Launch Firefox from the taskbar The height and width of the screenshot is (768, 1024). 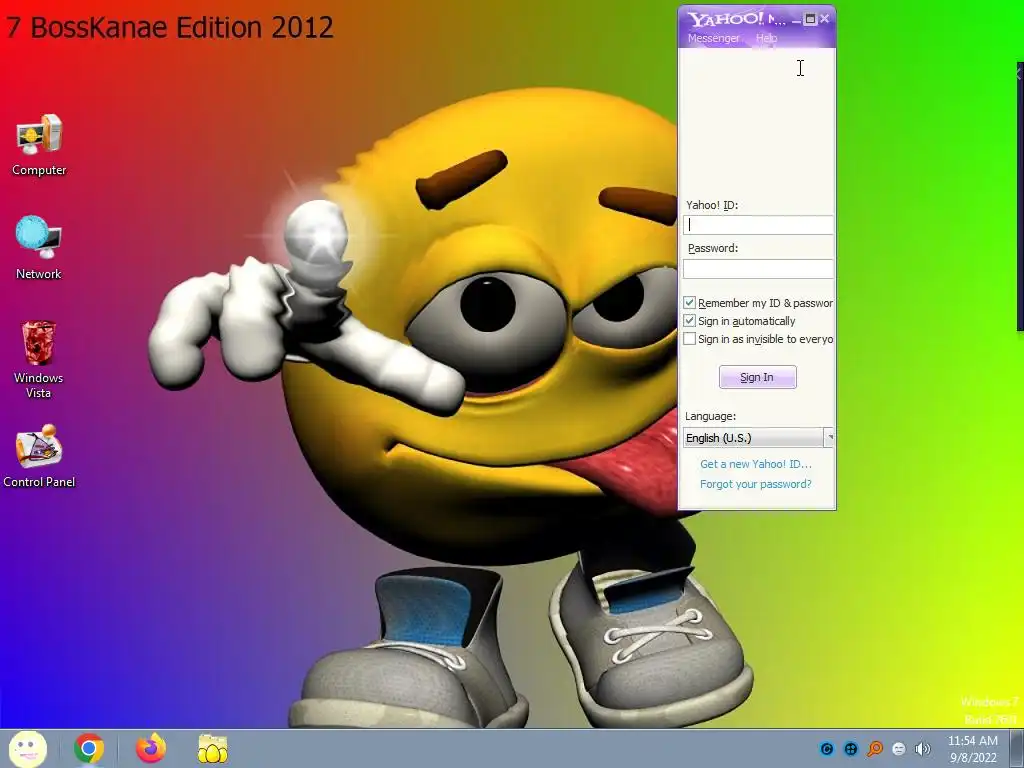(x=151, y=748)
